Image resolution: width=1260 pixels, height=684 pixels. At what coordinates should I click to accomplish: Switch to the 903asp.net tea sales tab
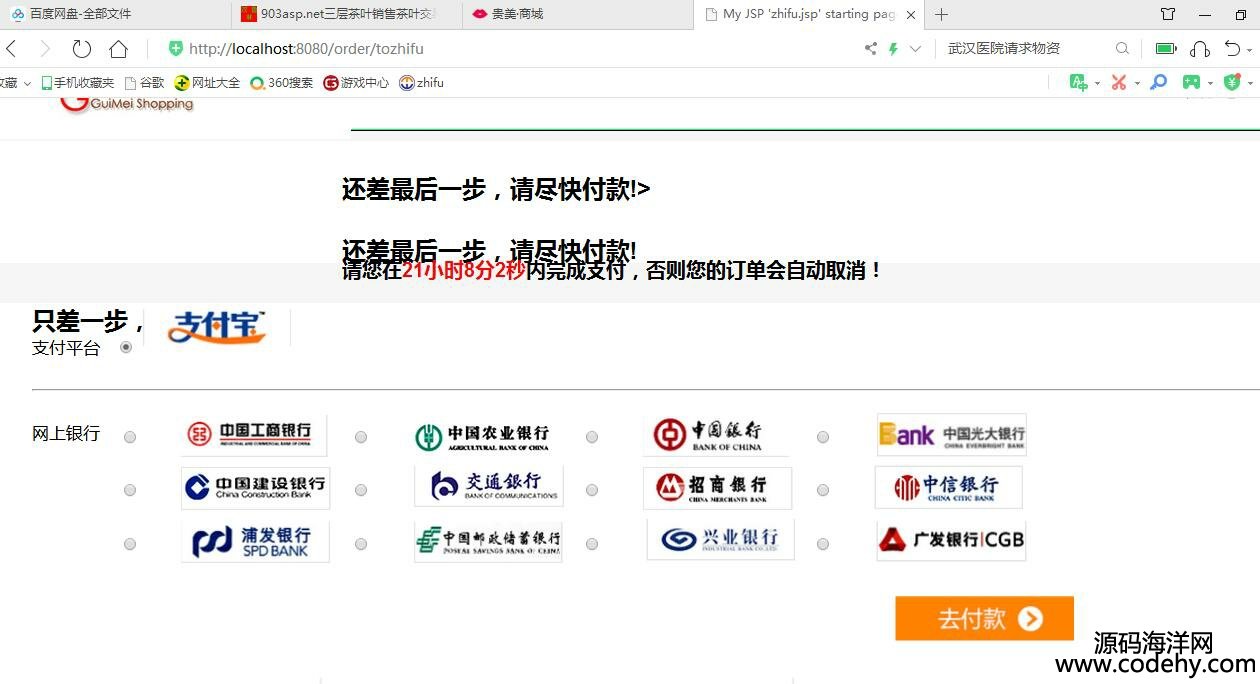pos(347,14)
